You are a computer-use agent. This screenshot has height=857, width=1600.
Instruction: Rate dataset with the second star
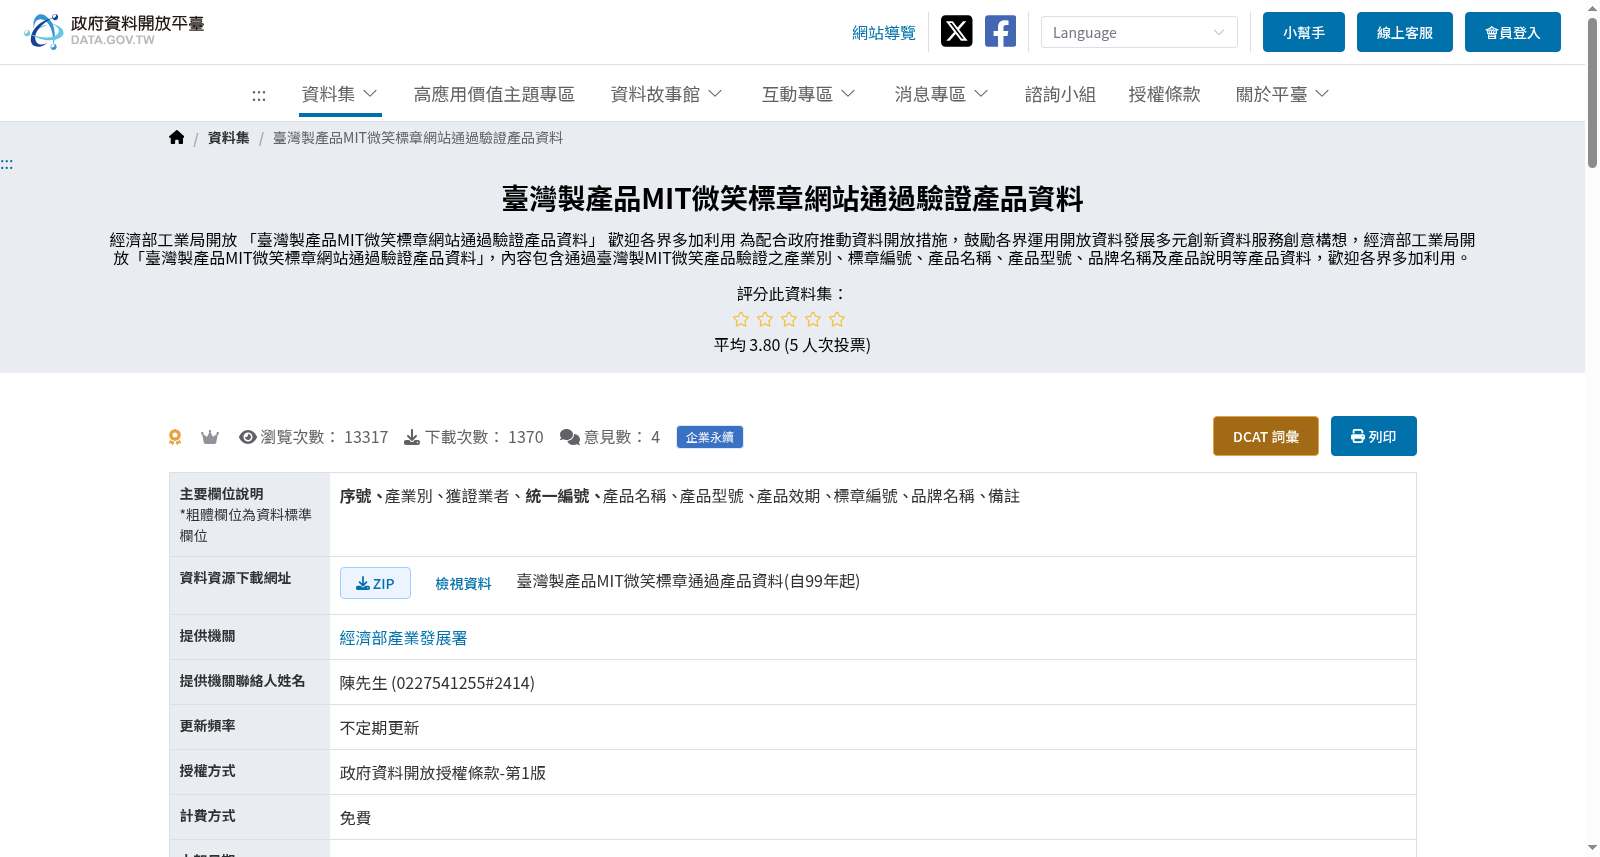pos(765,319)
